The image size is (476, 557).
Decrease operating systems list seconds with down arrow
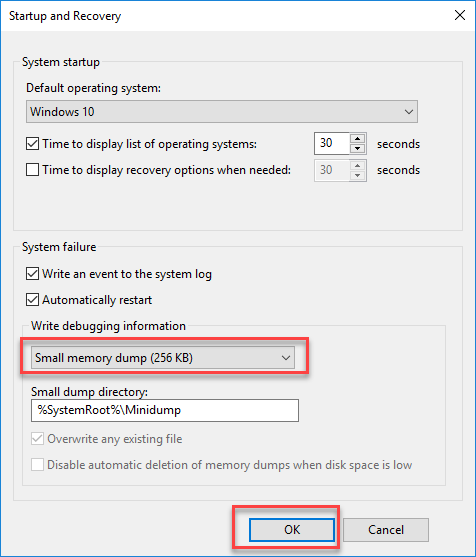pos(357,148)
